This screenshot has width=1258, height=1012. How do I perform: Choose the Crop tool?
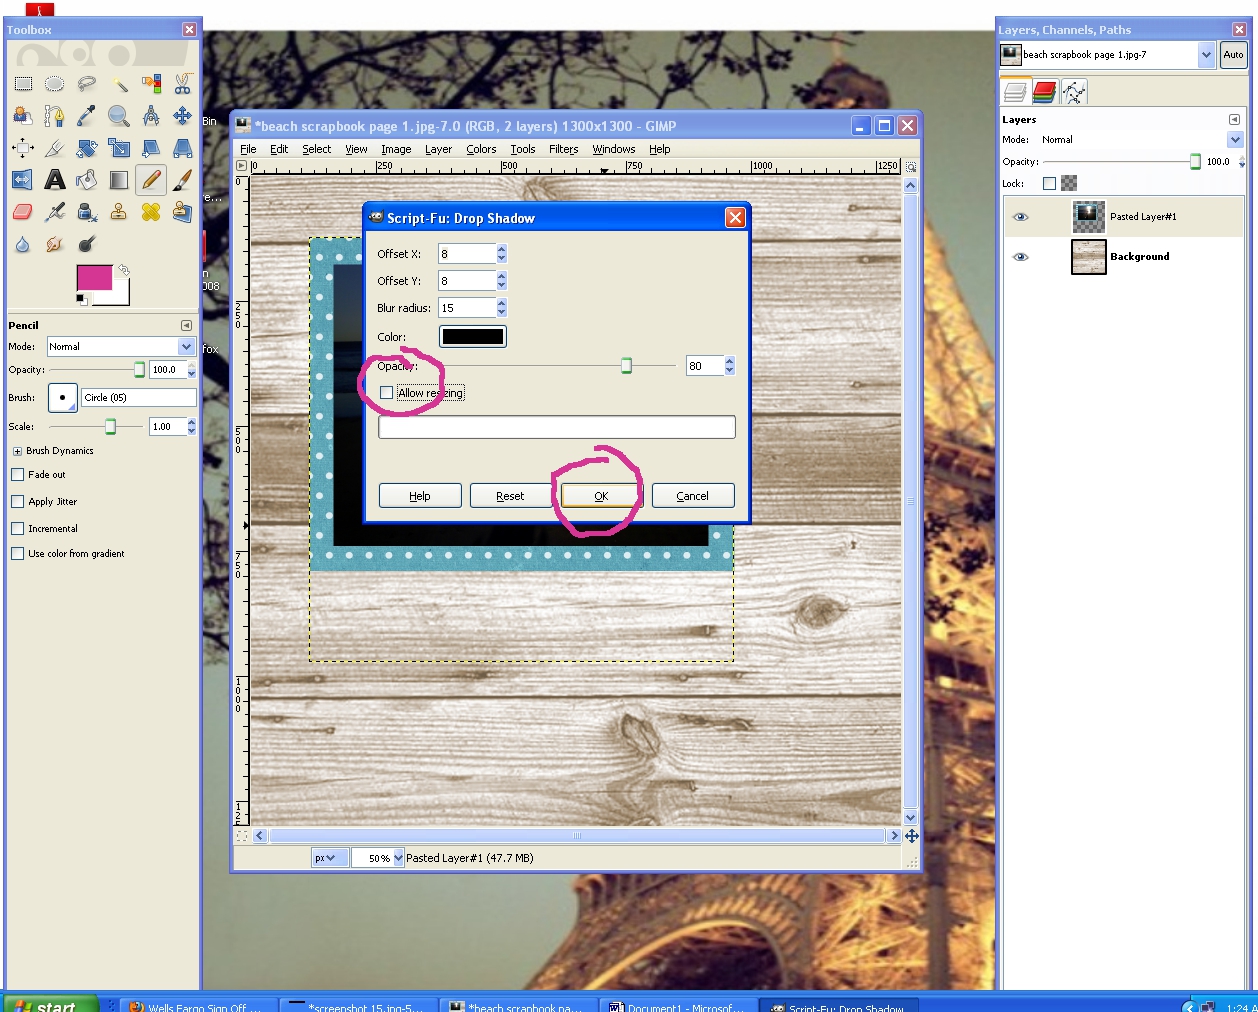[55, 148]
